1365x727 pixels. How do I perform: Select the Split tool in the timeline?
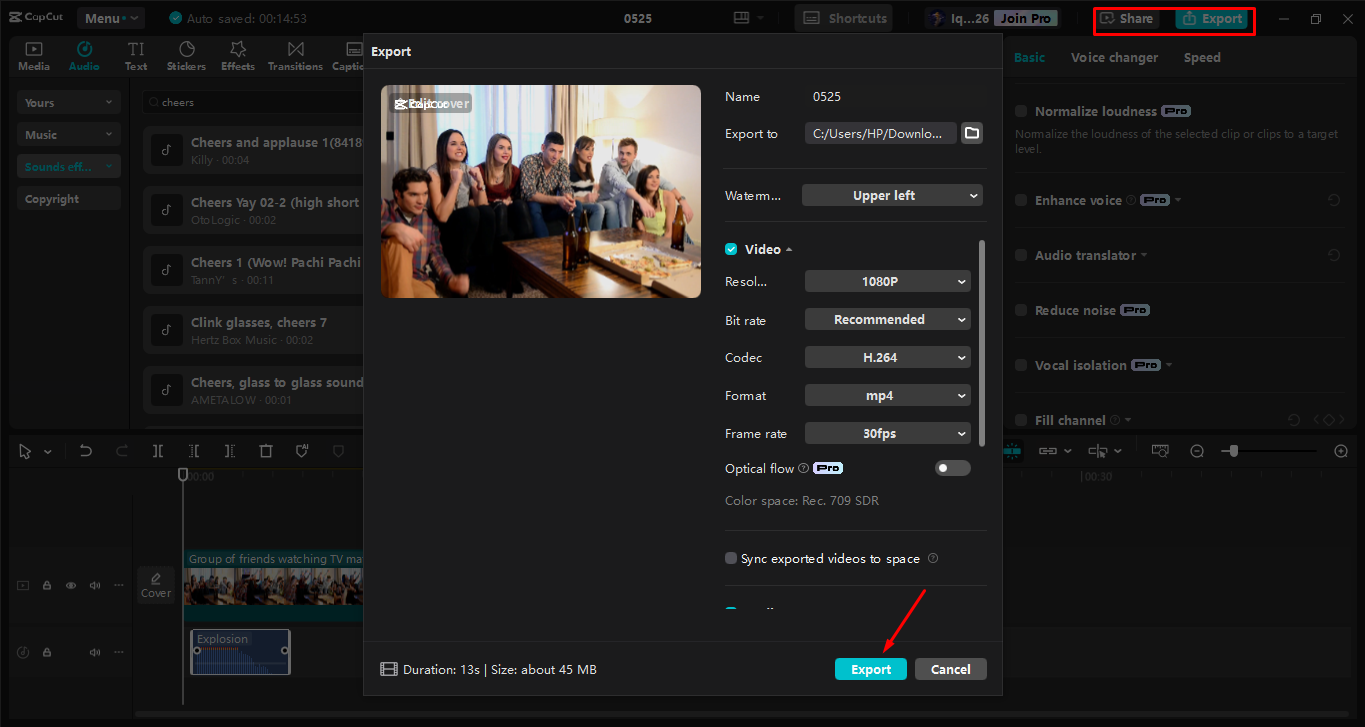click(x=157, y=451)
